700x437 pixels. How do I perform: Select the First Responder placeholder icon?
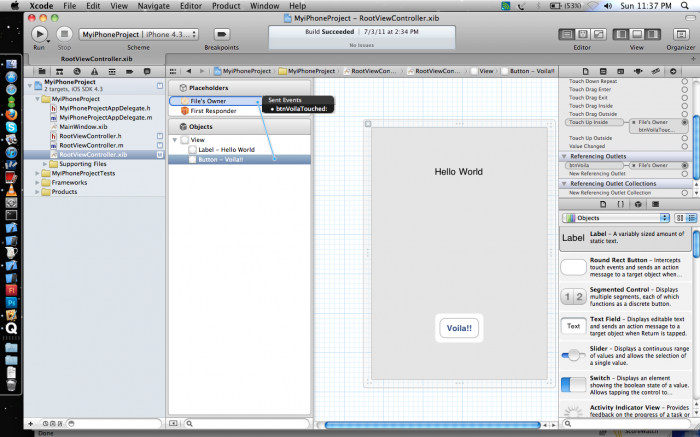coord(183,111)
